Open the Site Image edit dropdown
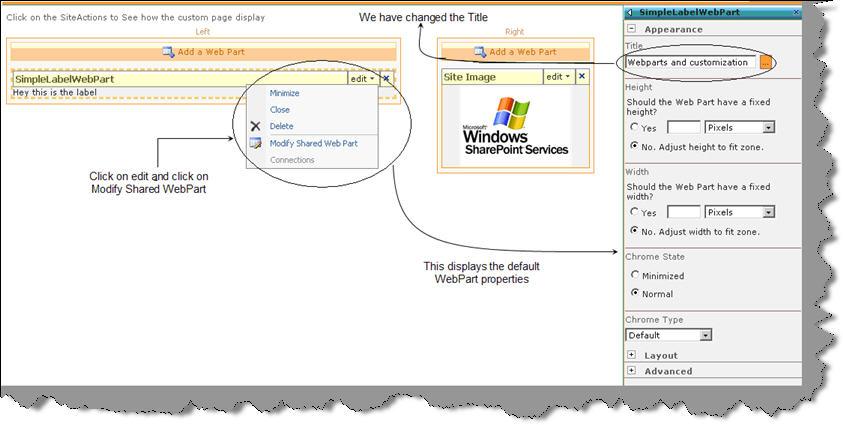Image resolution: width=843 pixels, height=425 pixels. point(559,77)
